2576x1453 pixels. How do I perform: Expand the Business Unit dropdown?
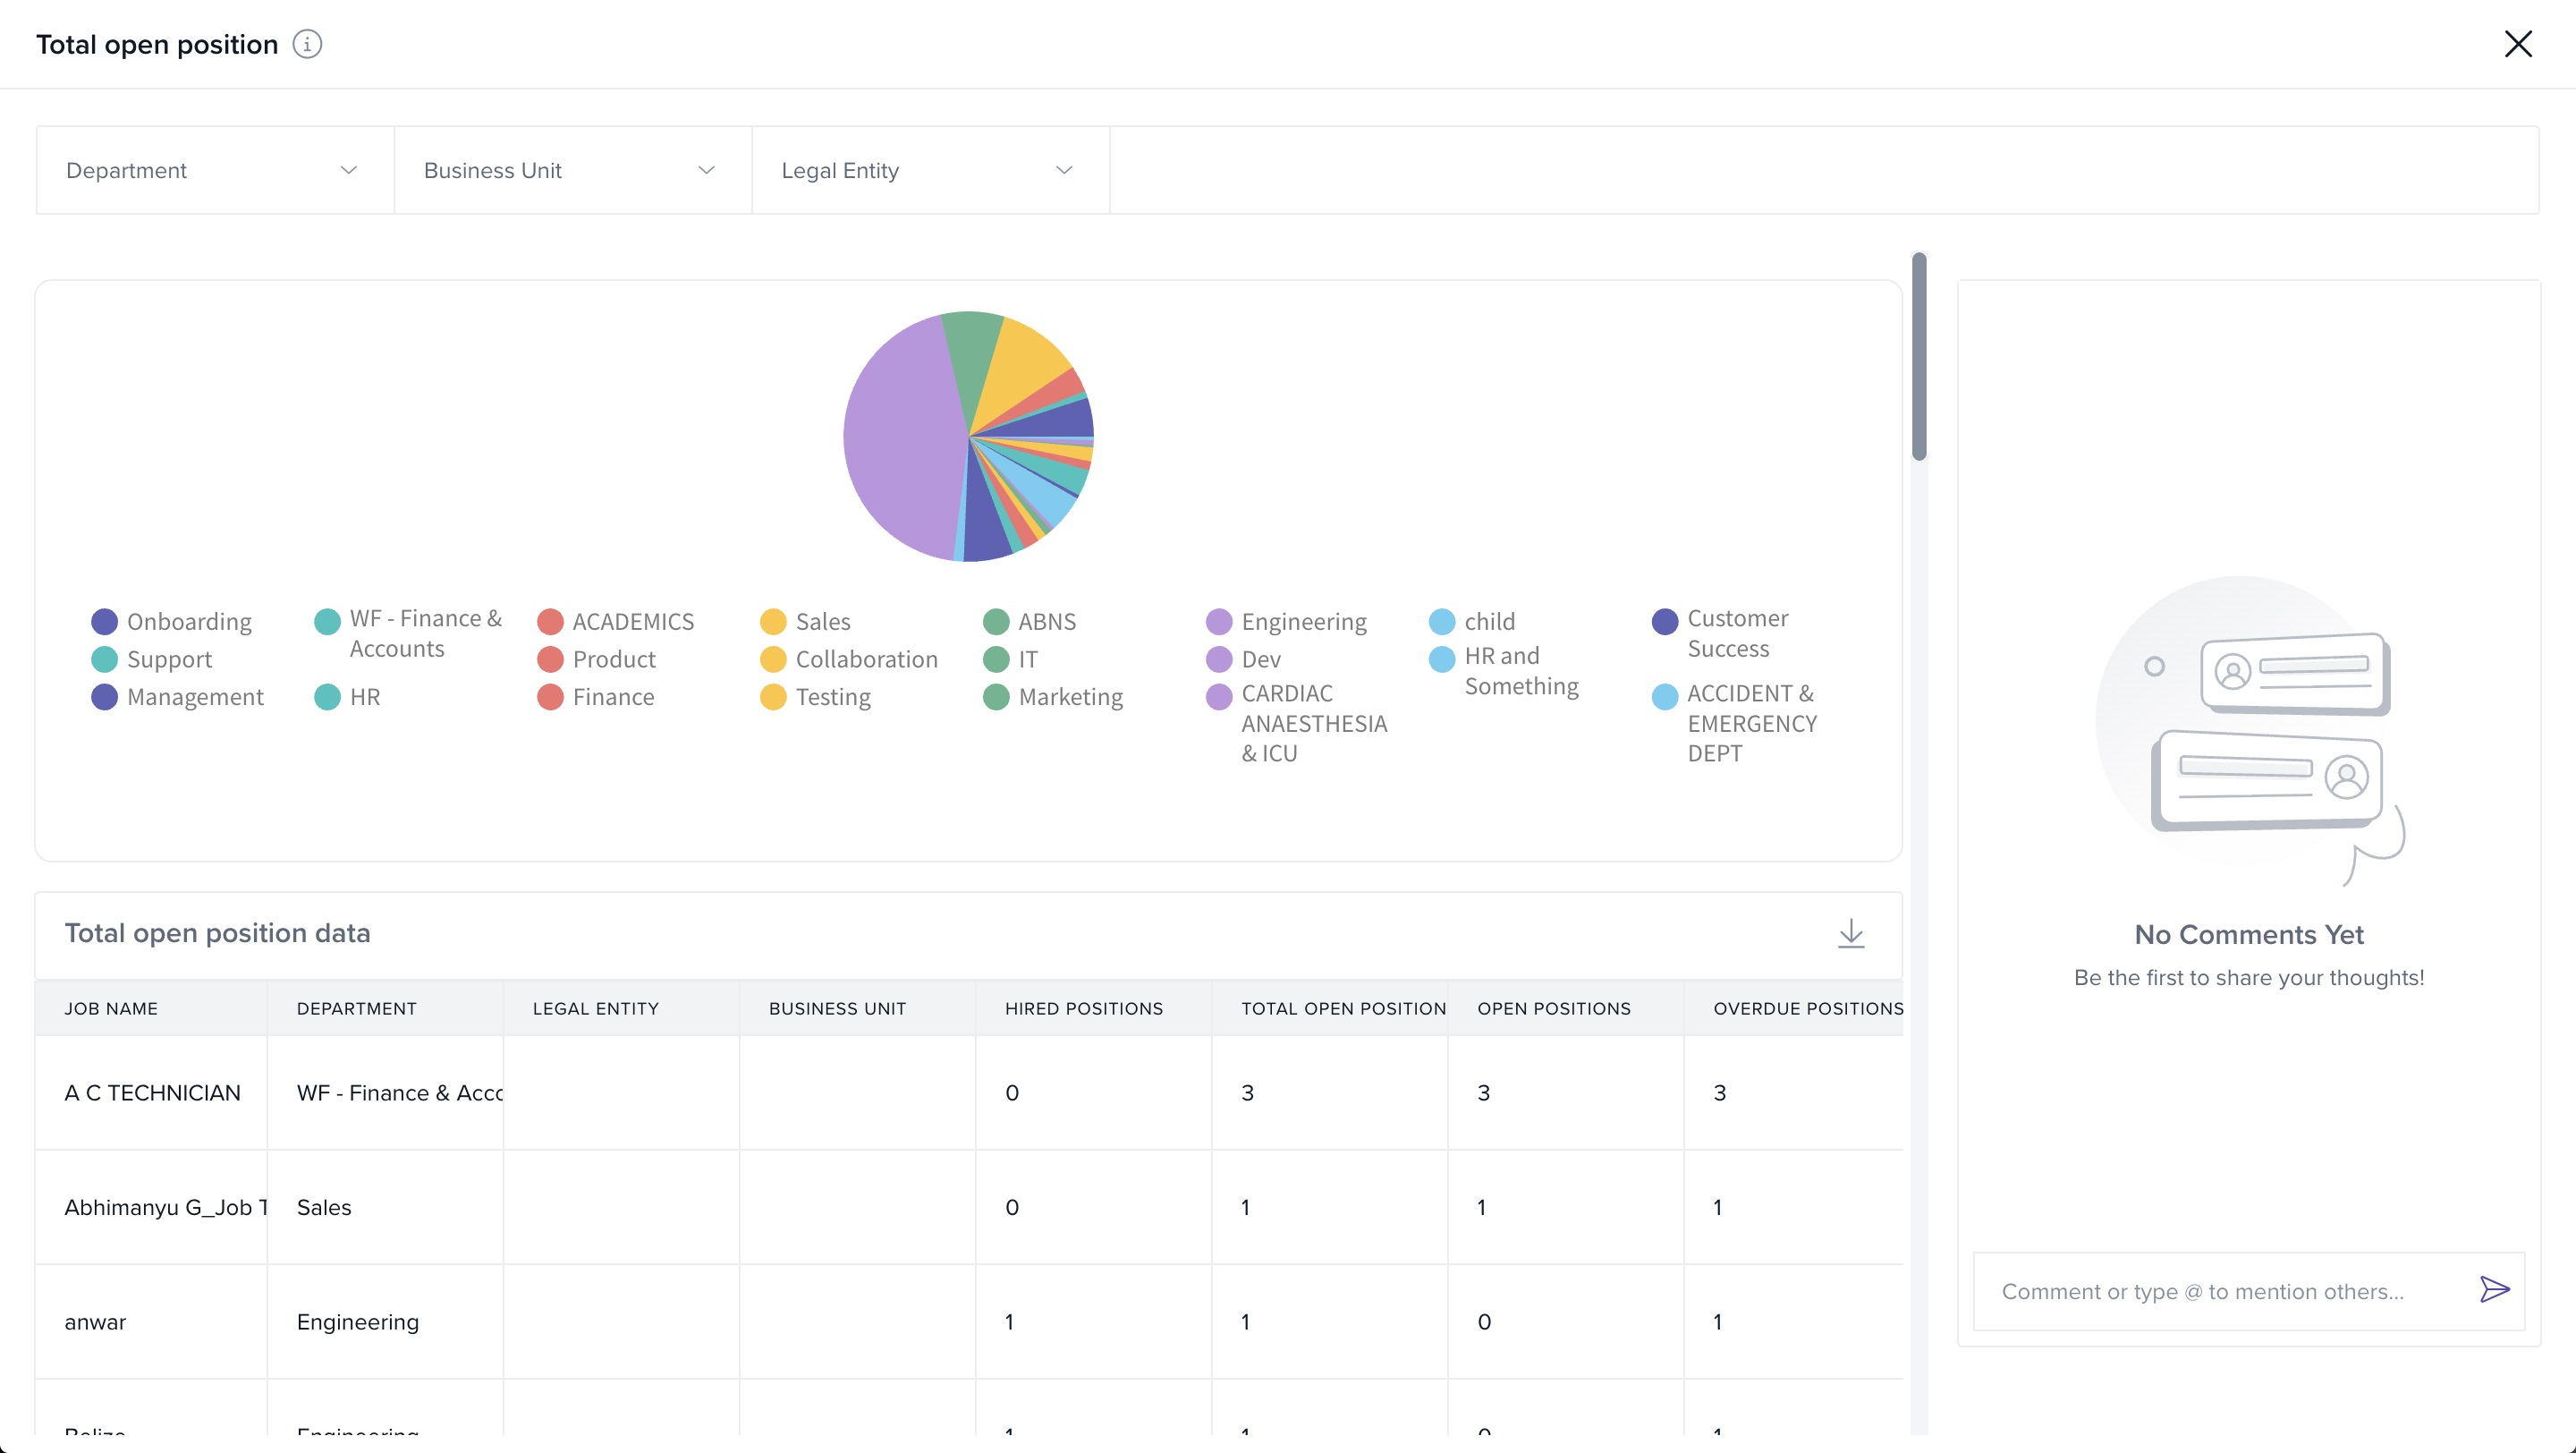click(x=571, y=170)
